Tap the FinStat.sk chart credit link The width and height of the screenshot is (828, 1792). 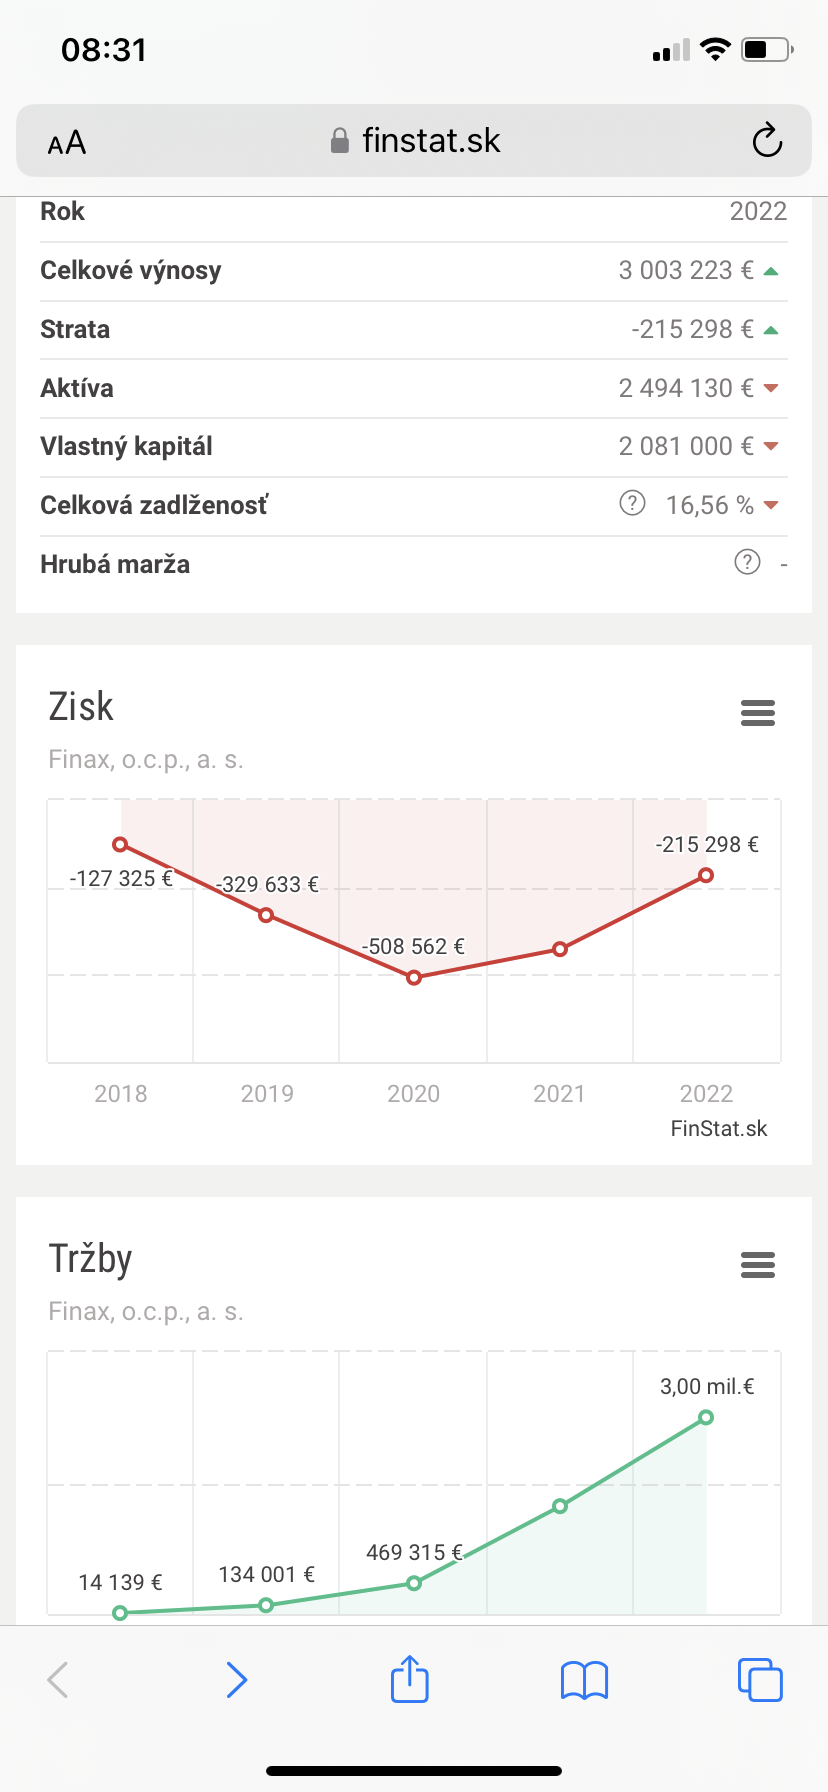[x=719, y=1129]
